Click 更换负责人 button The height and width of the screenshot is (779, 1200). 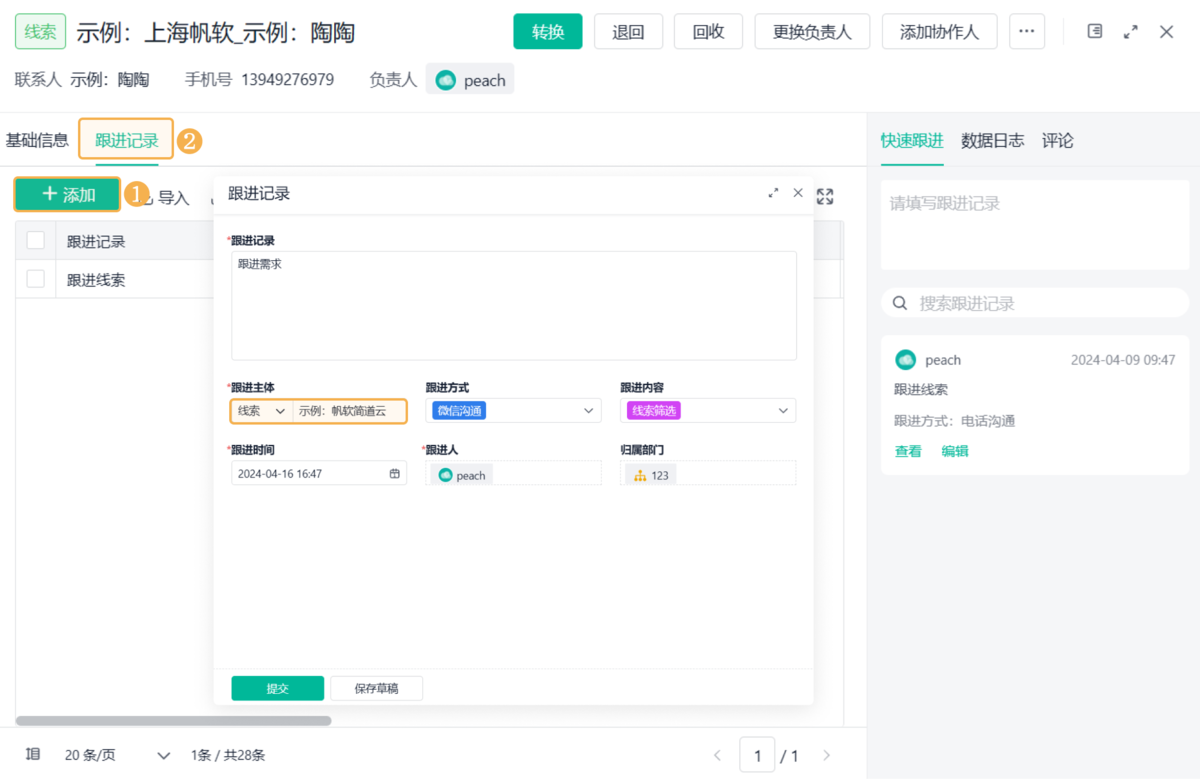tap(812, 32)
